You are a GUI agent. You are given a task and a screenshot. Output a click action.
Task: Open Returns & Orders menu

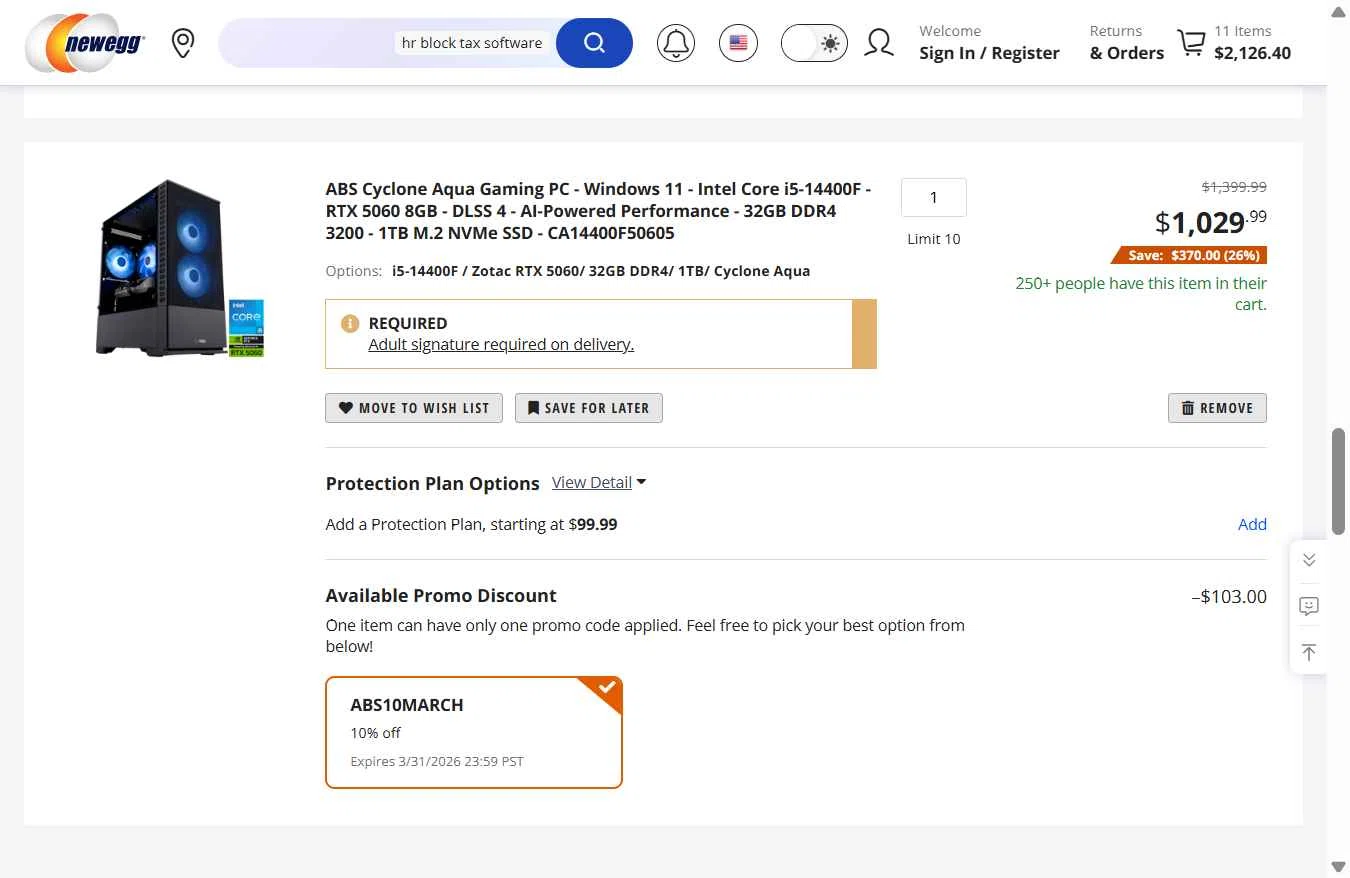click(x=1126, y=43)
